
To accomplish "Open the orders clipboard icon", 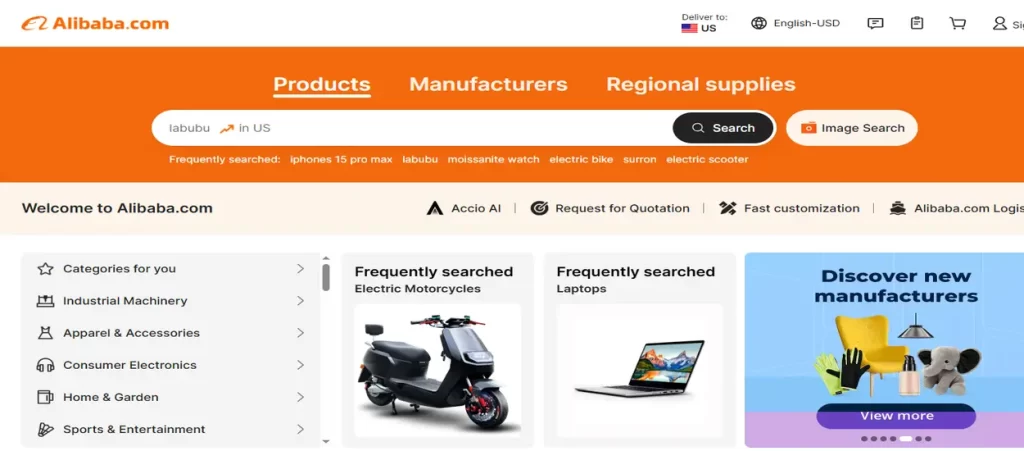I will [917, 23].
